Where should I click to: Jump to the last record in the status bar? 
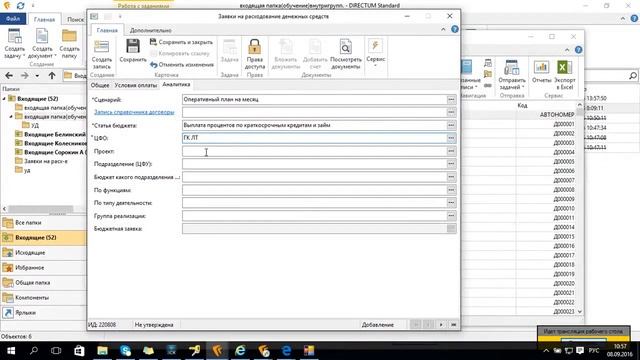453,325
